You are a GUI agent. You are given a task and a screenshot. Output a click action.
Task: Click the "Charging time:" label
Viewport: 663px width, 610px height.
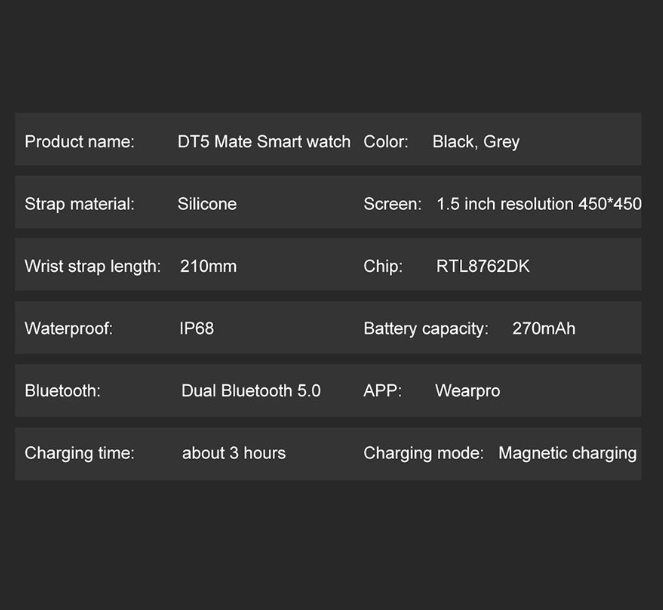point(79,453)
